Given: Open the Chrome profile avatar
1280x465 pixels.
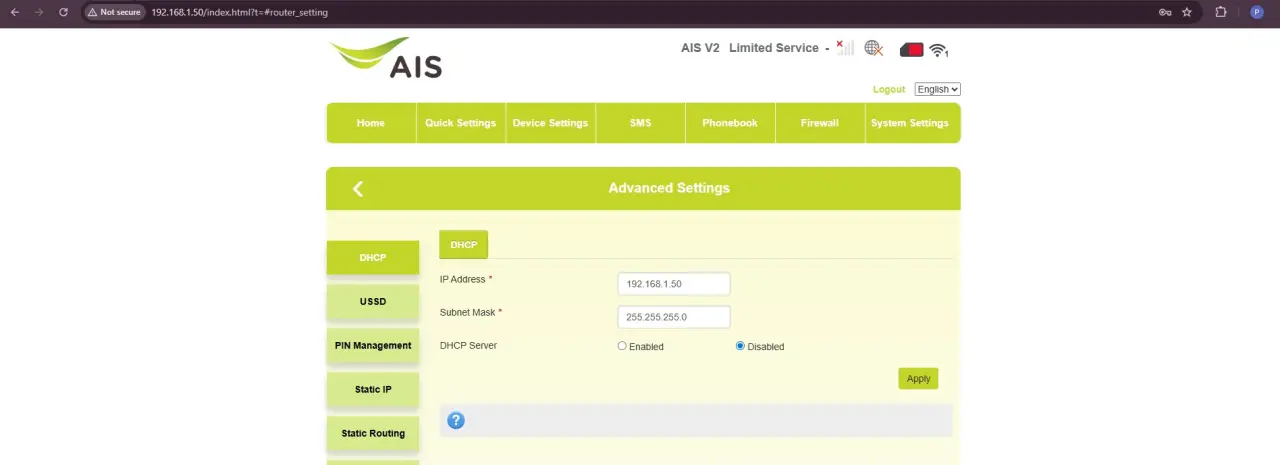Looking at the screenshot, I should click(x=1257, y=12).
